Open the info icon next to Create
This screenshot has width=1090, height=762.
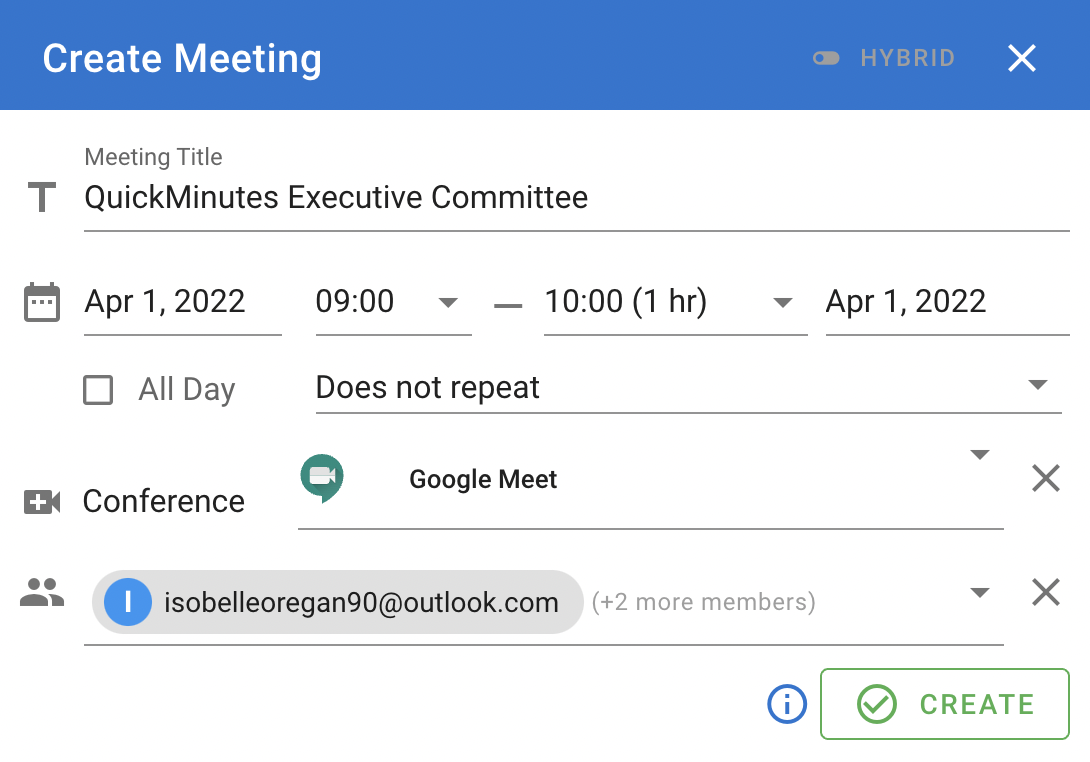pyautogui.click(x=787, y=704)
